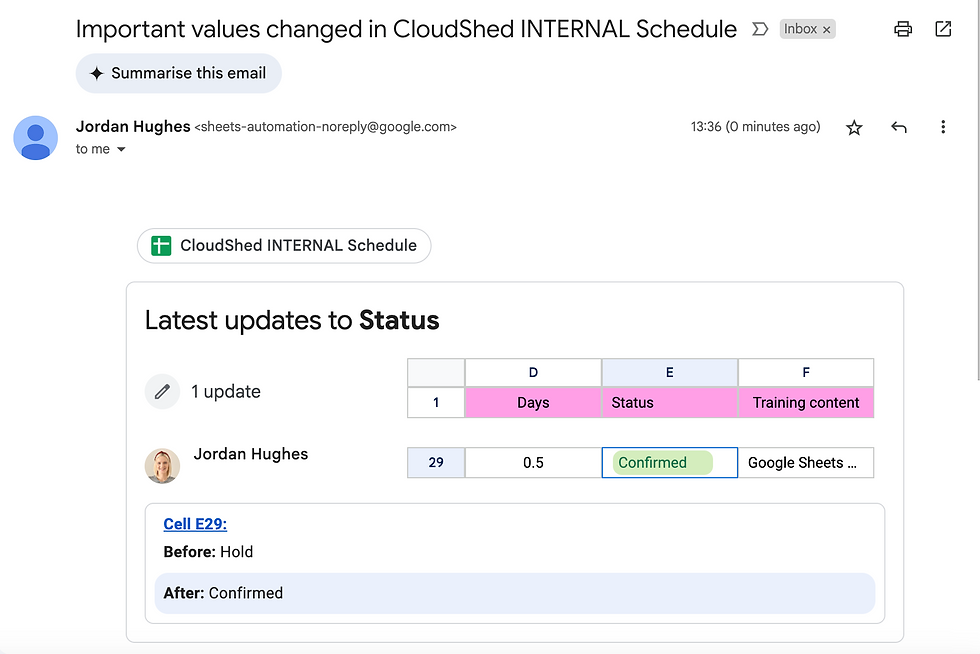
Task: Open the CloudShed INTERNAL Schedule sheet chip
Action: point(284,246)
